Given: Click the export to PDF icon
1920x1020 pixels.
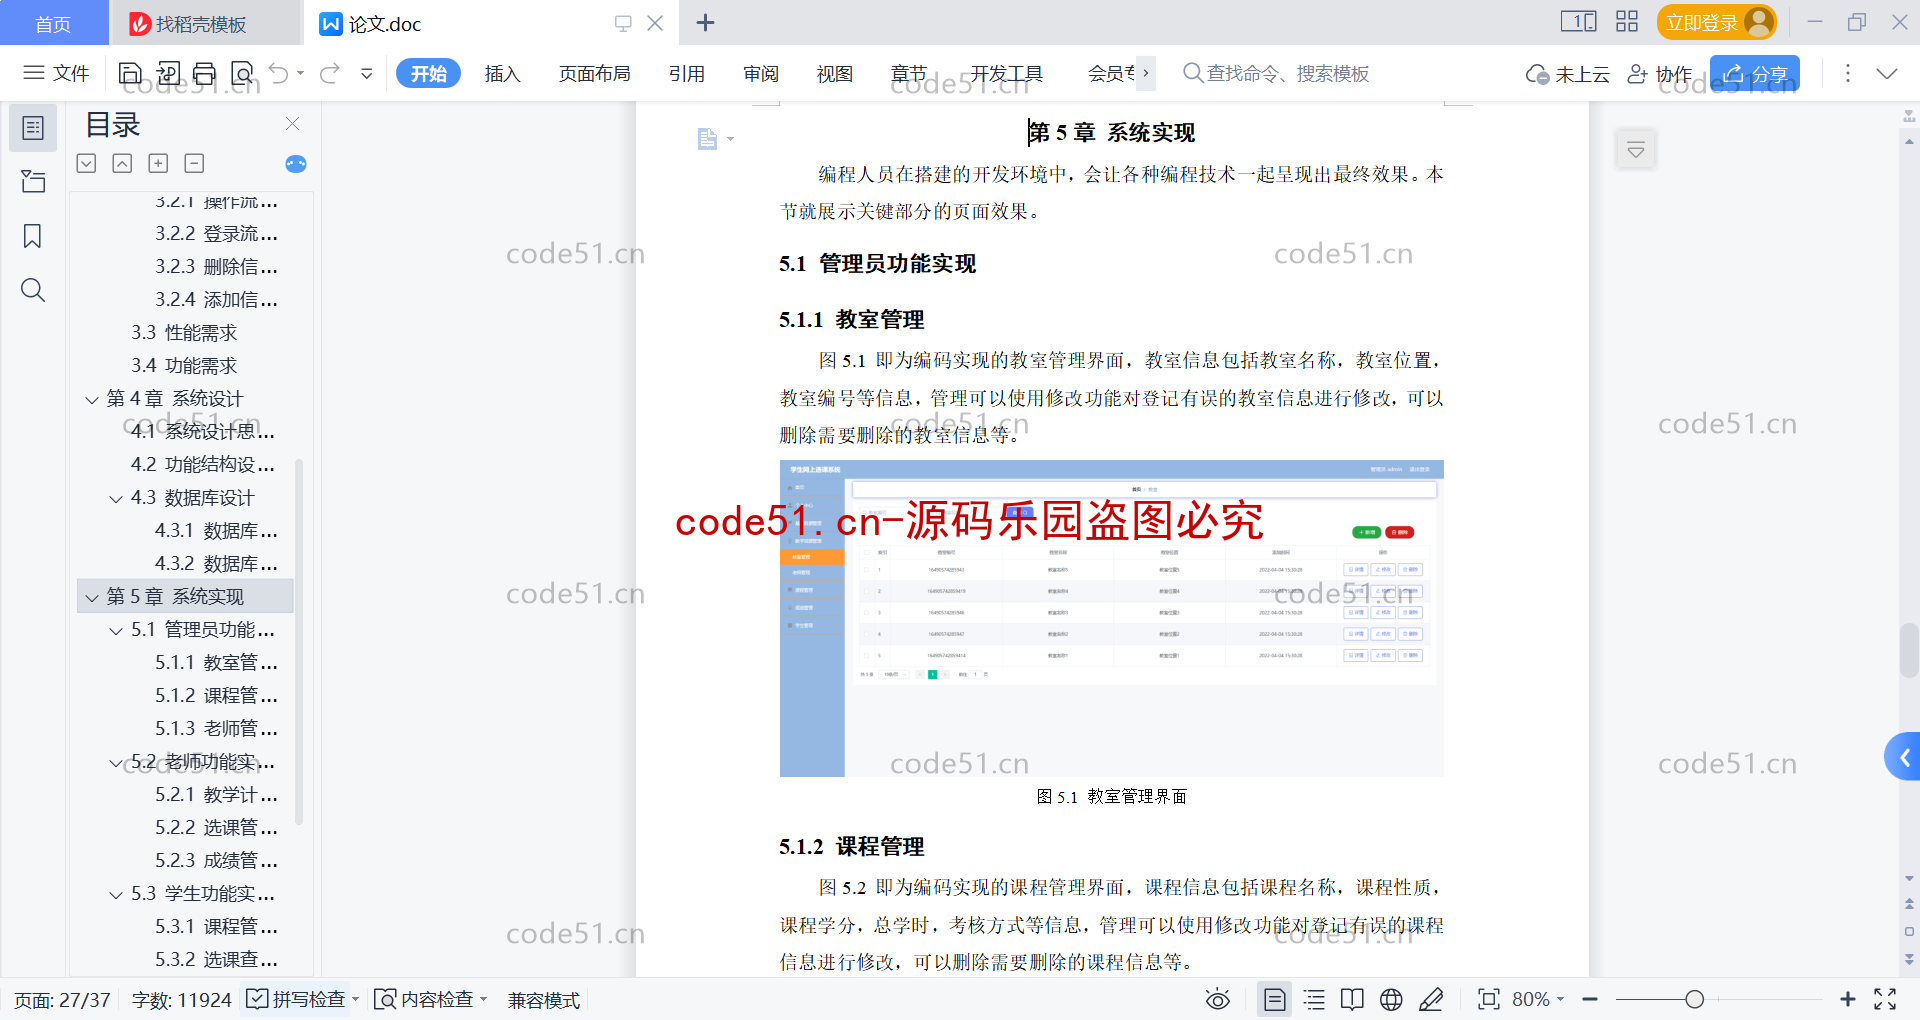Looking at the screenshot, I should point(168,73).
